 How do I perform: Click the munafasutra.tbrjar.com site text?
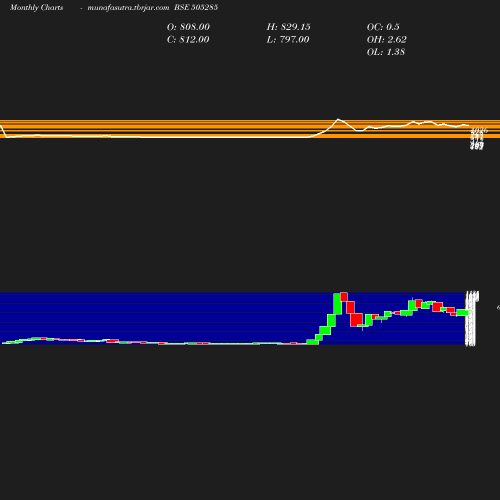tap(128, 7)
